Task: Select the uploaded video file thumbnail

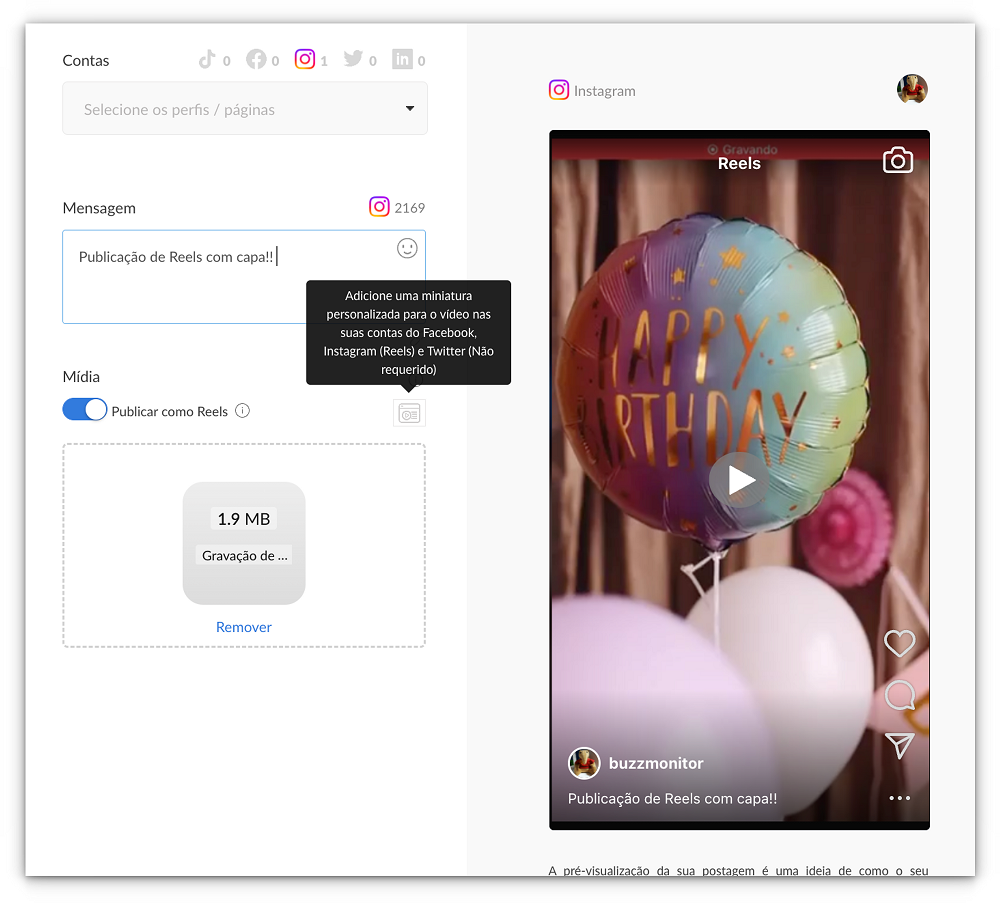Action: 244,543
